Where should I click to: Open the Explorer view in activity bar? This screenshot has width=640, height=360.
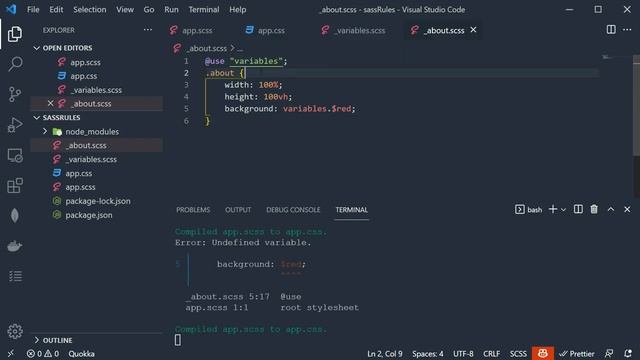pos(15,34)
